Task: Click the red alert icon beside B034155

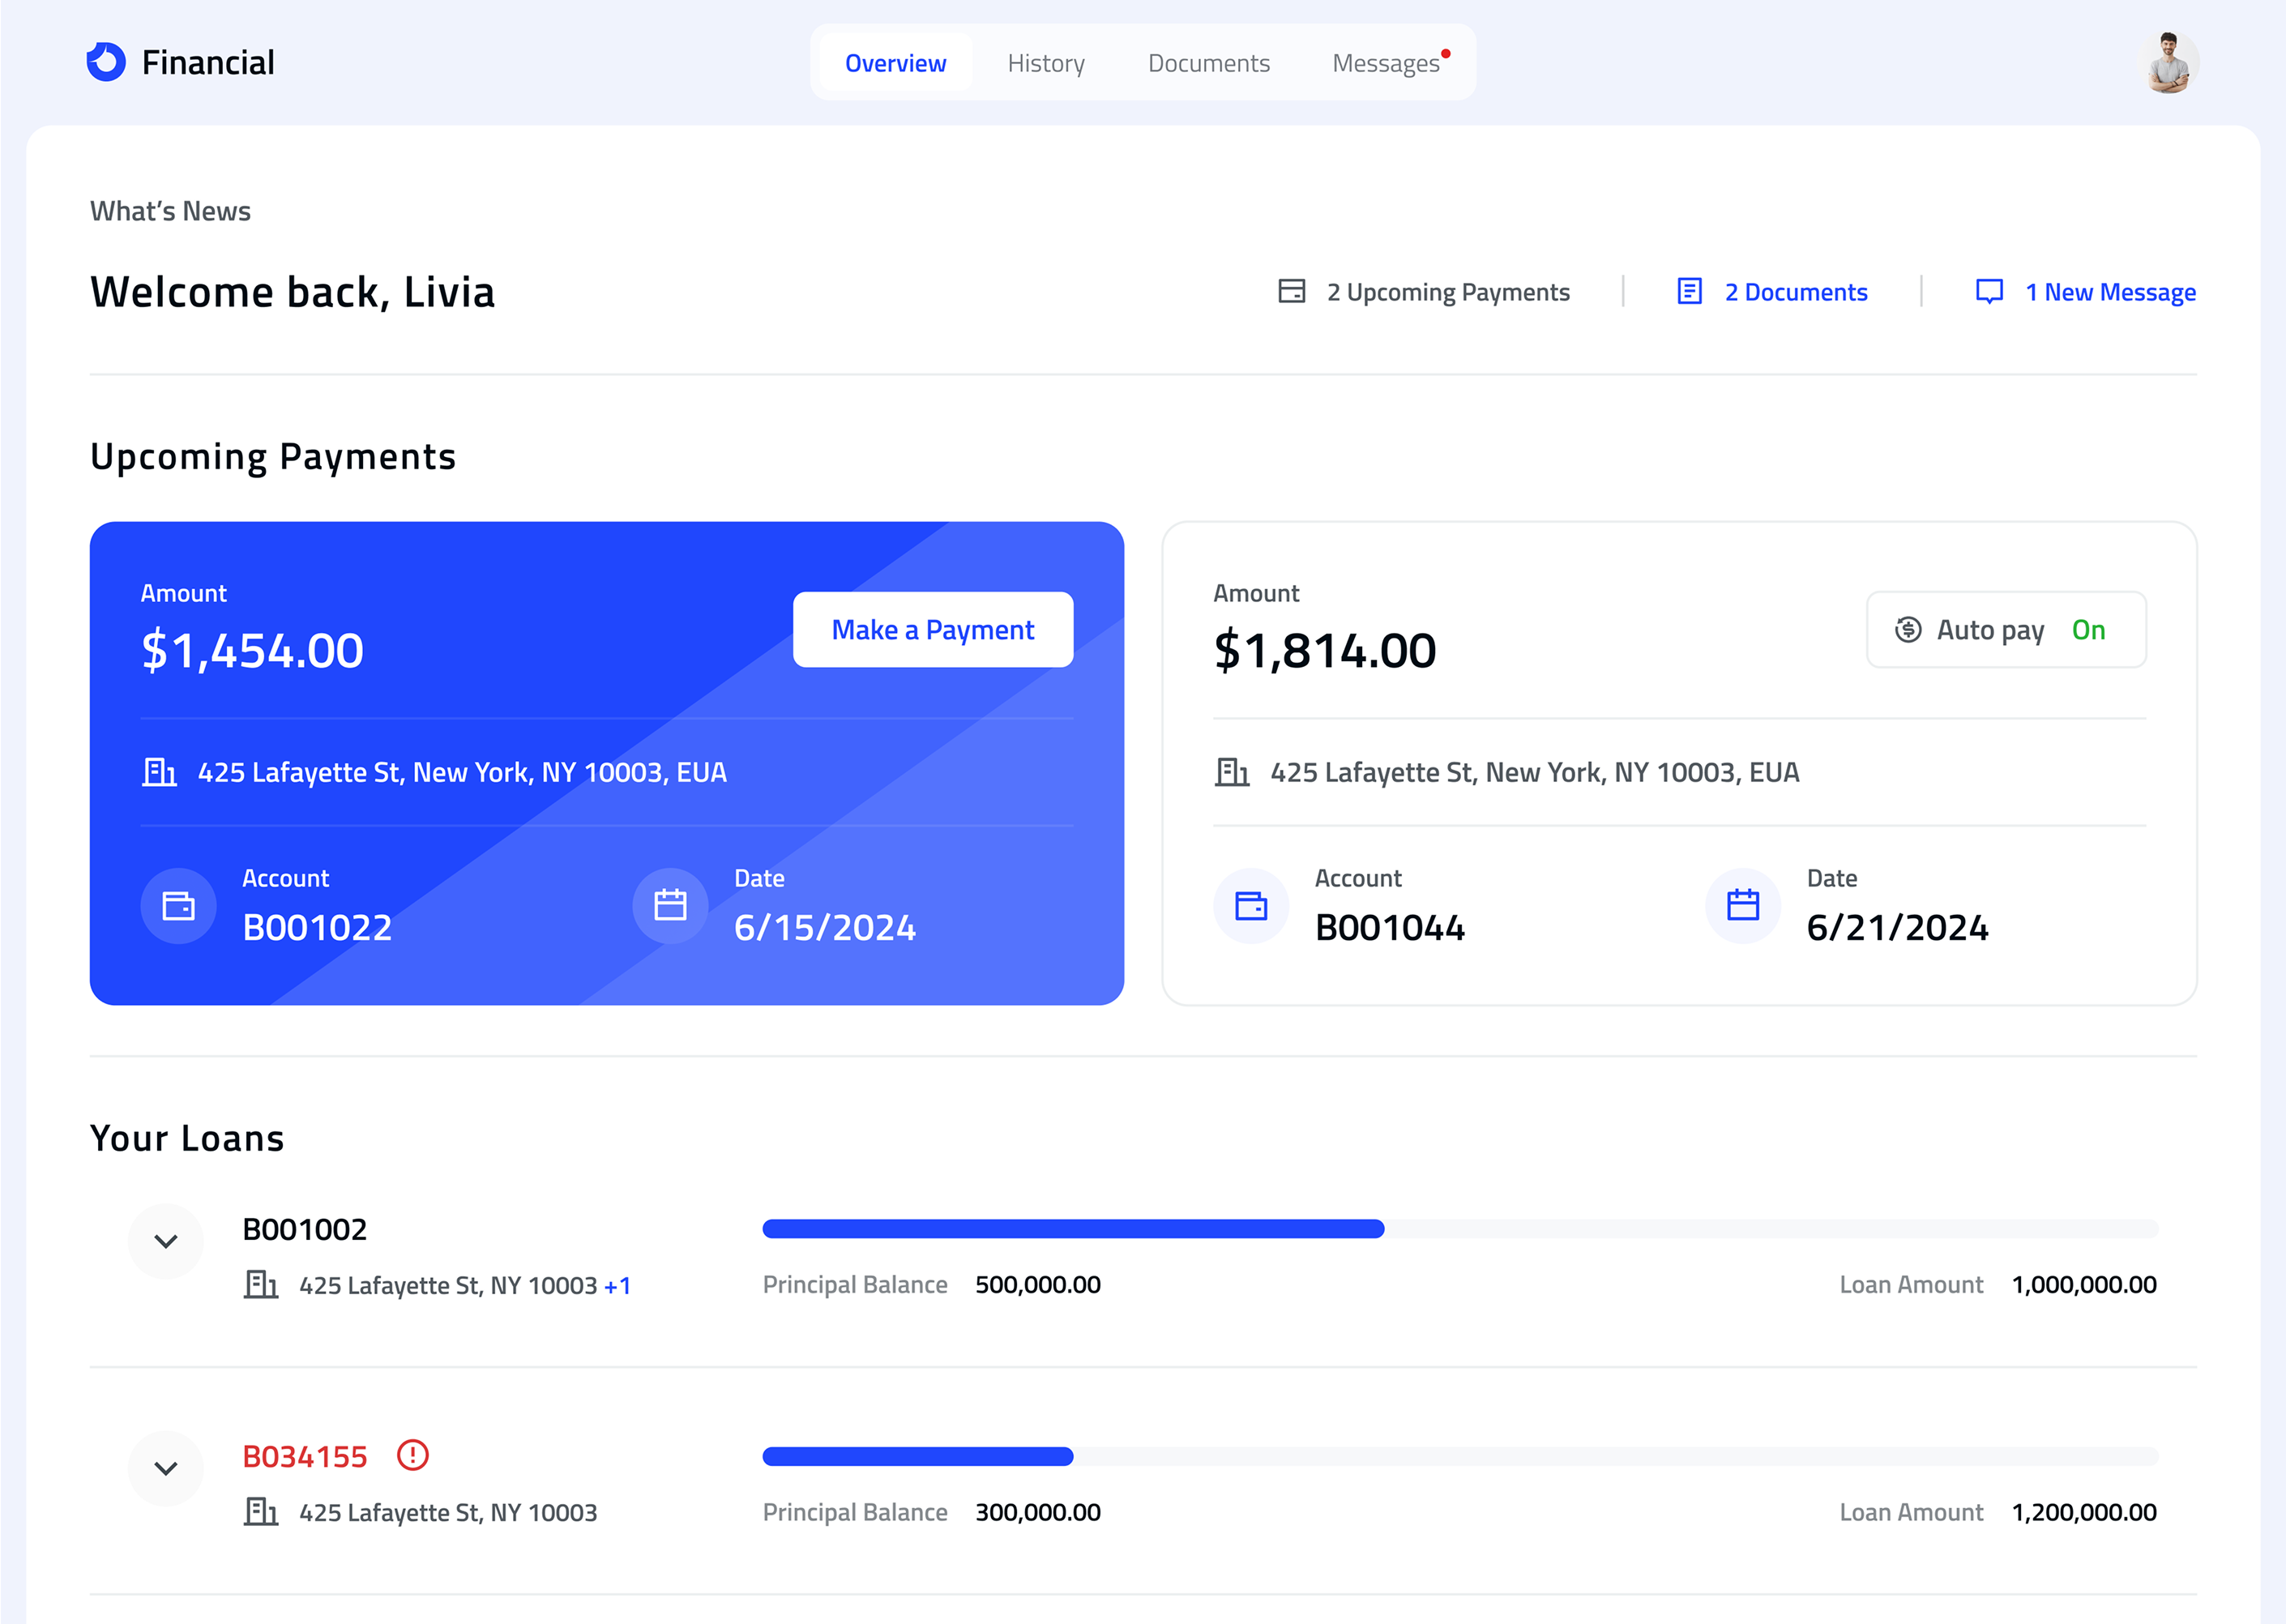Action: (412, 1455)
